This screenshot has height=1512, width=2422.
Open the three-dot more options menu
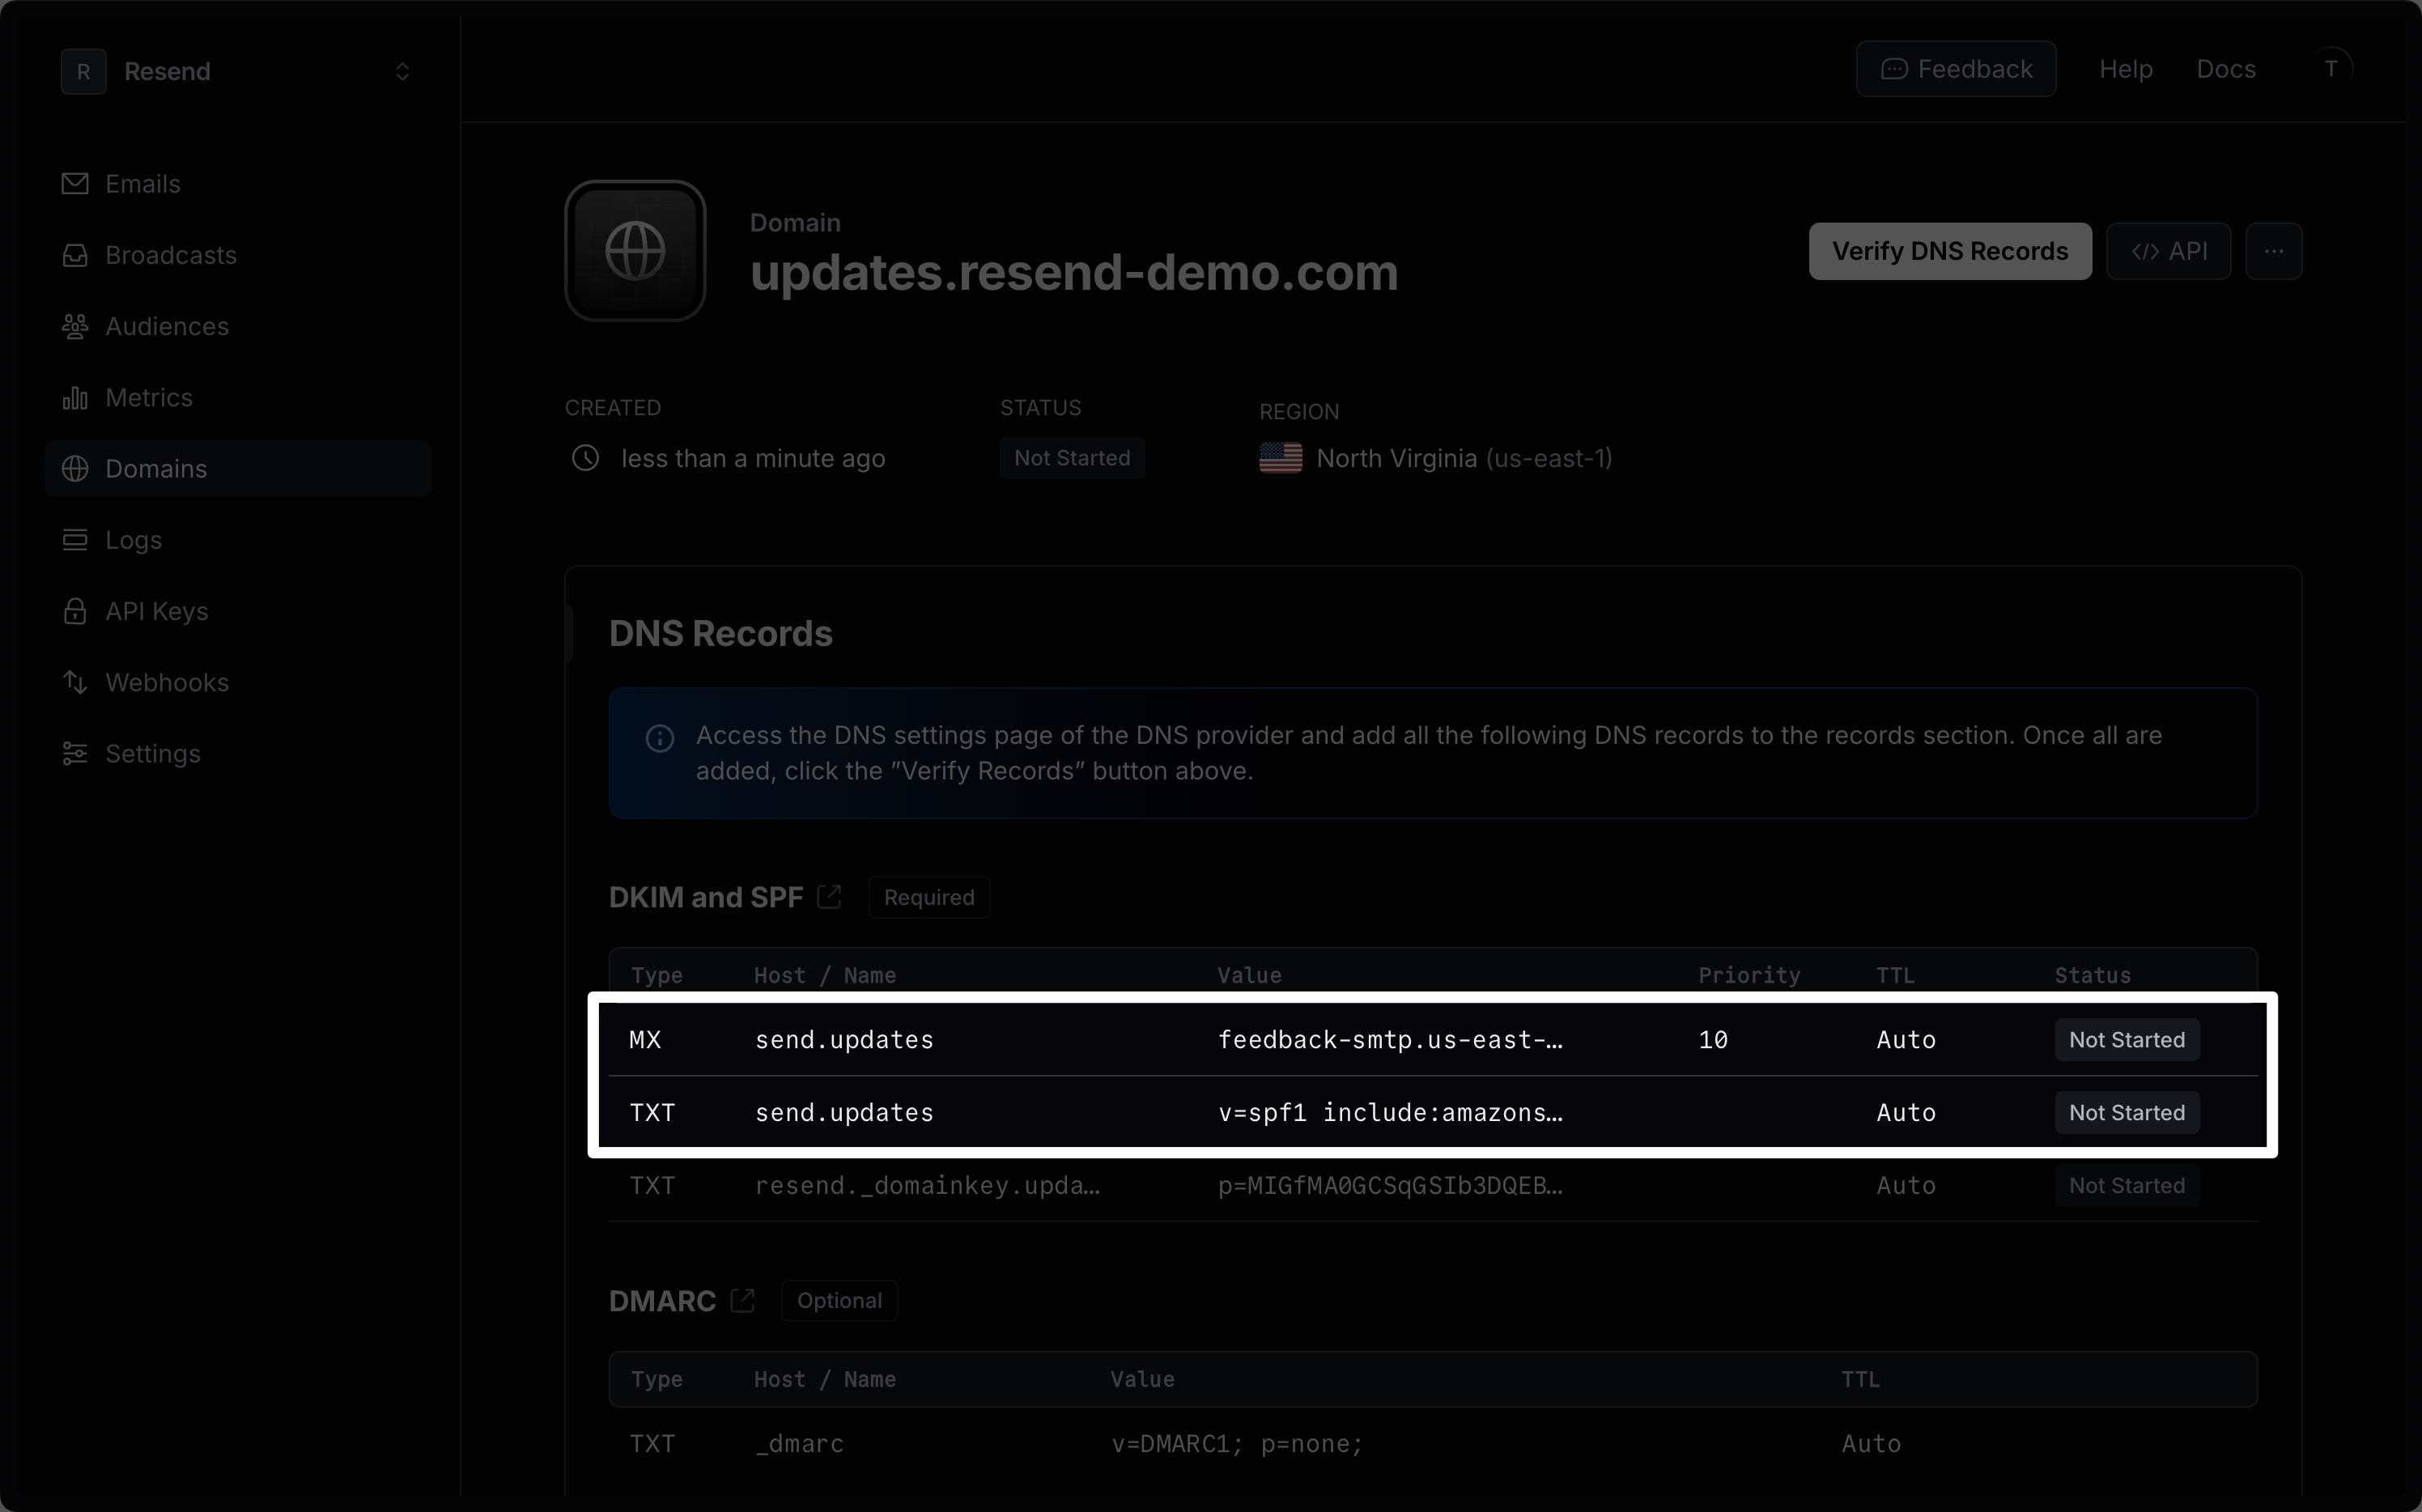(x=2273, y=251)
